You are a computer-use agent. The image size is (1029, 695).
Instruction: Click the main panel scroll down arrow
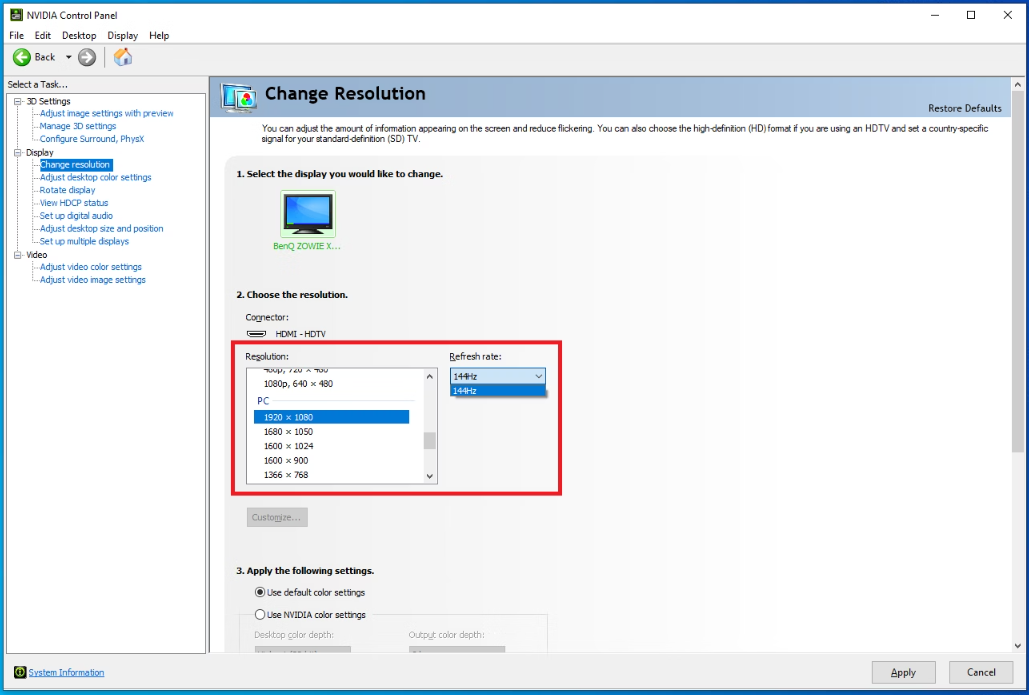[1018, 646]
